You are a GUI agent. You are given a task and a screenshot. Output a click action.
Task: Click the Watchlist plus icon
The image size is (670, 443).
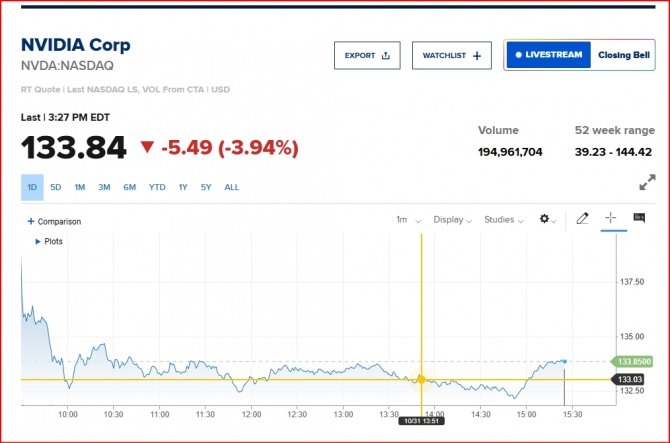[x=477, y=56]
